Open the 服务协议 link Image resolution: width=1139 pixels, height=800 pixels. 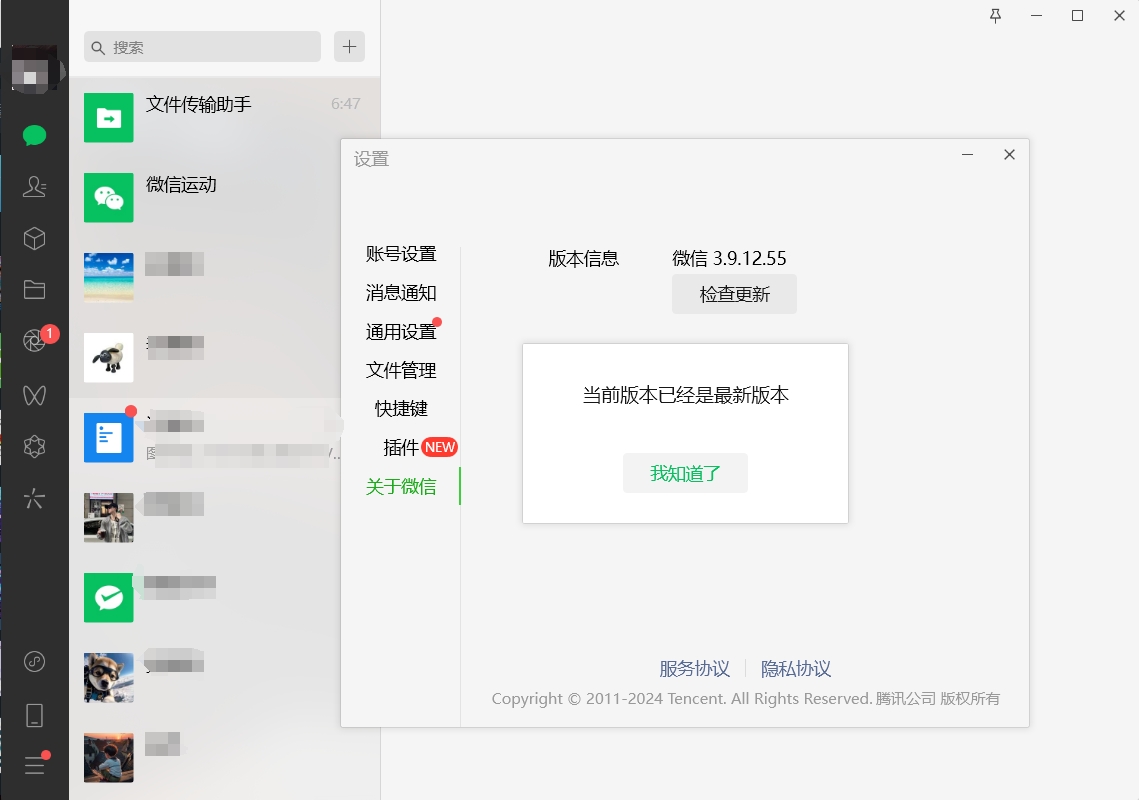coord(694,668)
